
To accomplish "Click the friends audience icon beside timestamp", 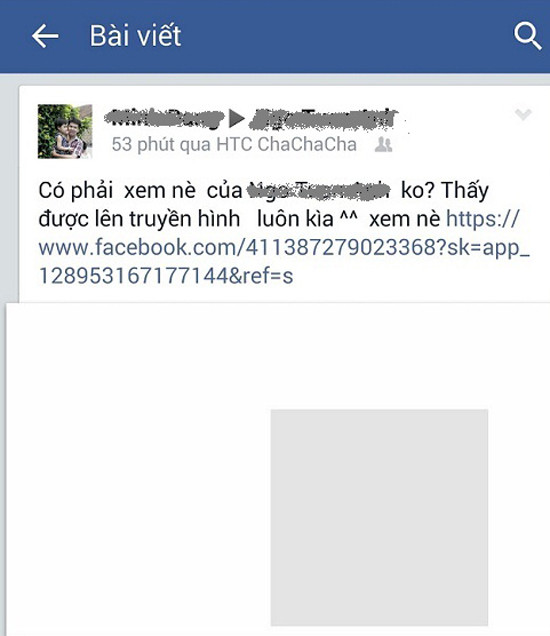I will (x=383, y=145).
